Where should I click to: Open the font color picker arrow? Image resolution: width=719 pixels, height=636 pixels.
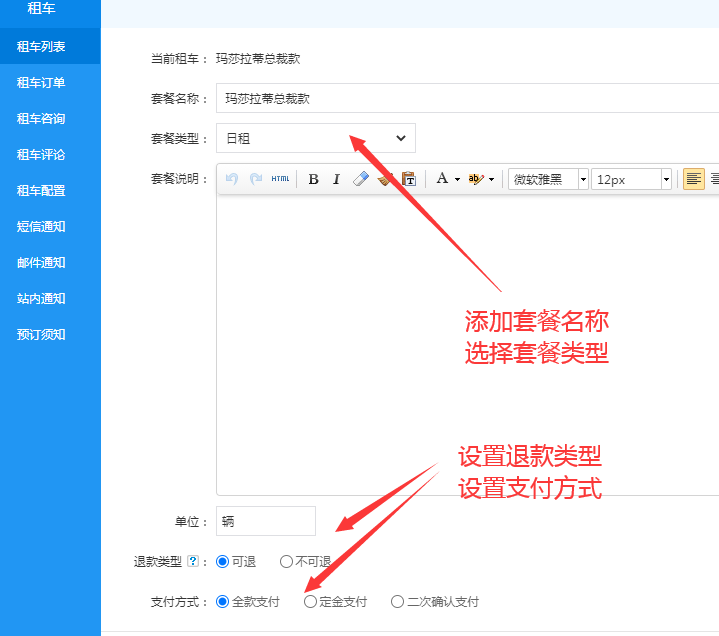(x=457, y=180)
